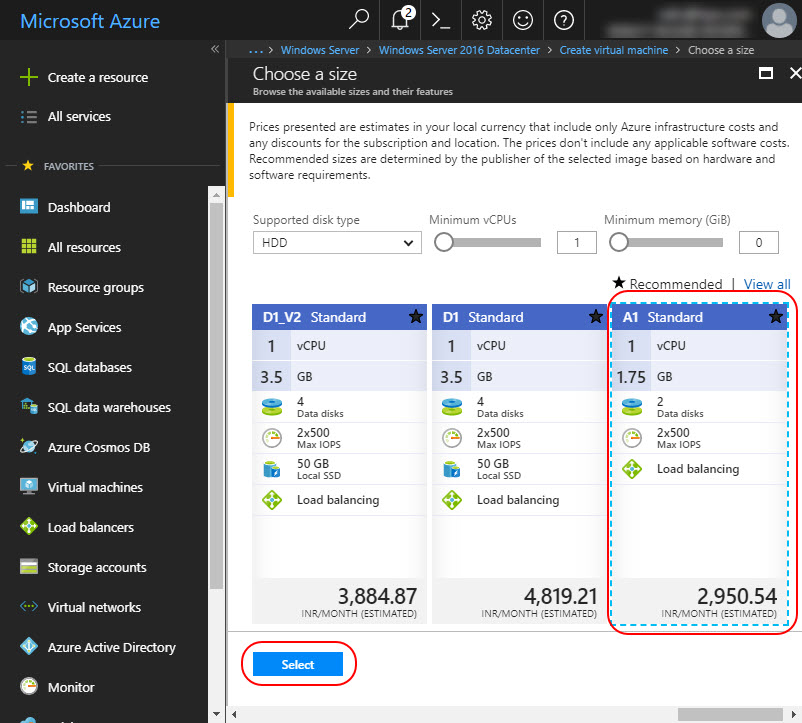Image resolution: width=802 pixels, height=723 pixels.
Task: Go to Create virtual machine breadcrumb
Action: tap(614, 50)
